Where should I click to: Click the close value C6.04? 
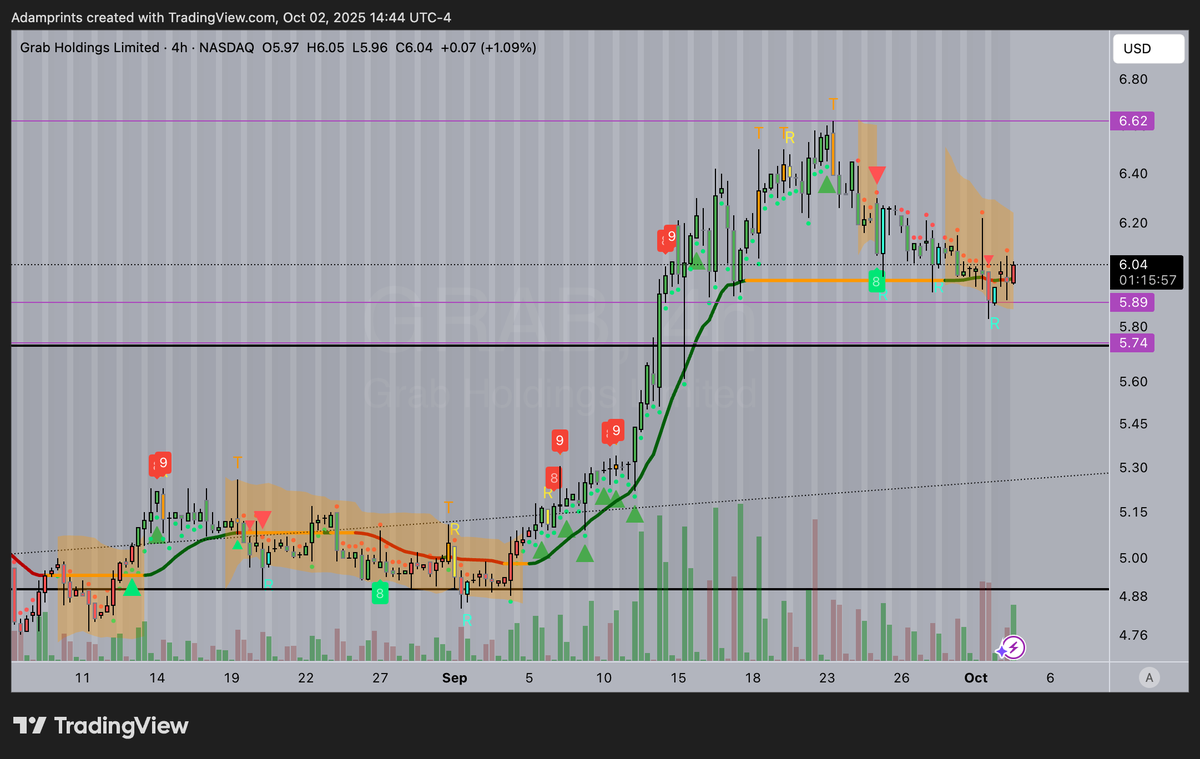tap(413, 47)
